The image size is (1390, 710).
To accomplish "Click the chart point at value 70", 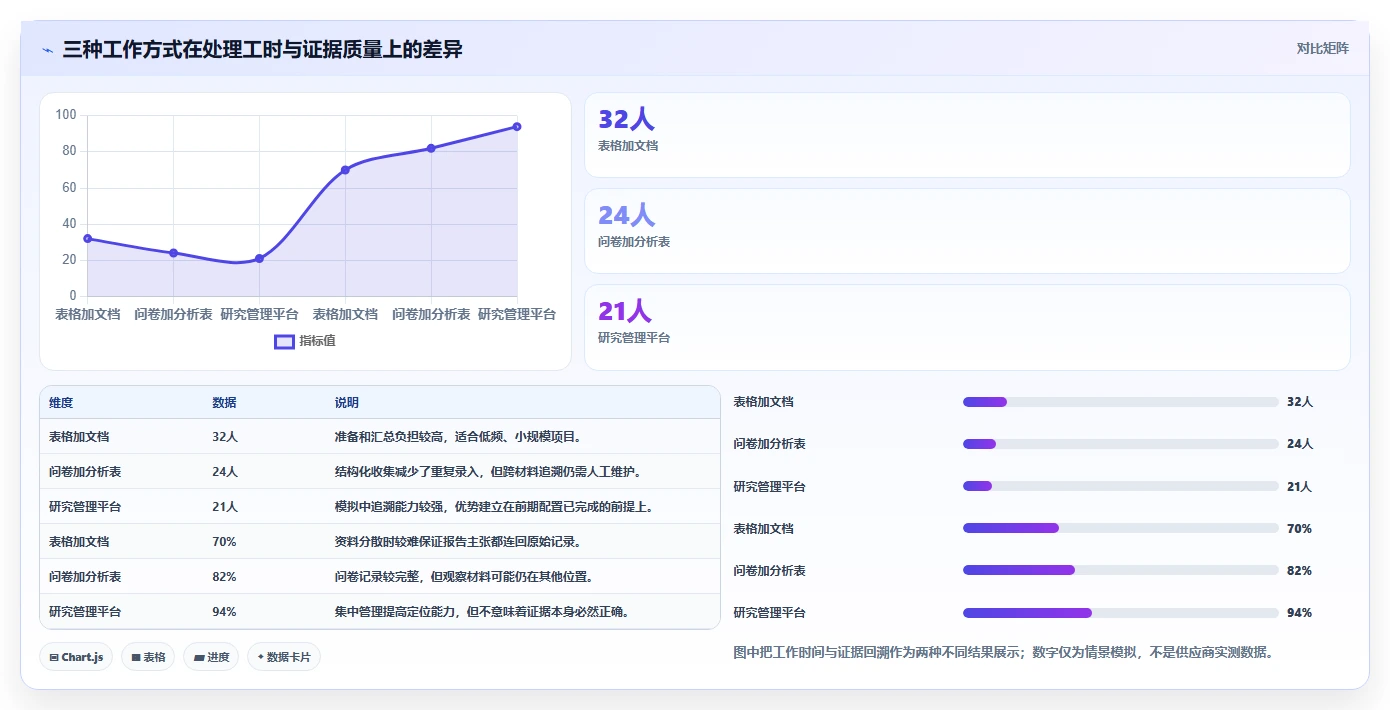I will tap(345, 170).
